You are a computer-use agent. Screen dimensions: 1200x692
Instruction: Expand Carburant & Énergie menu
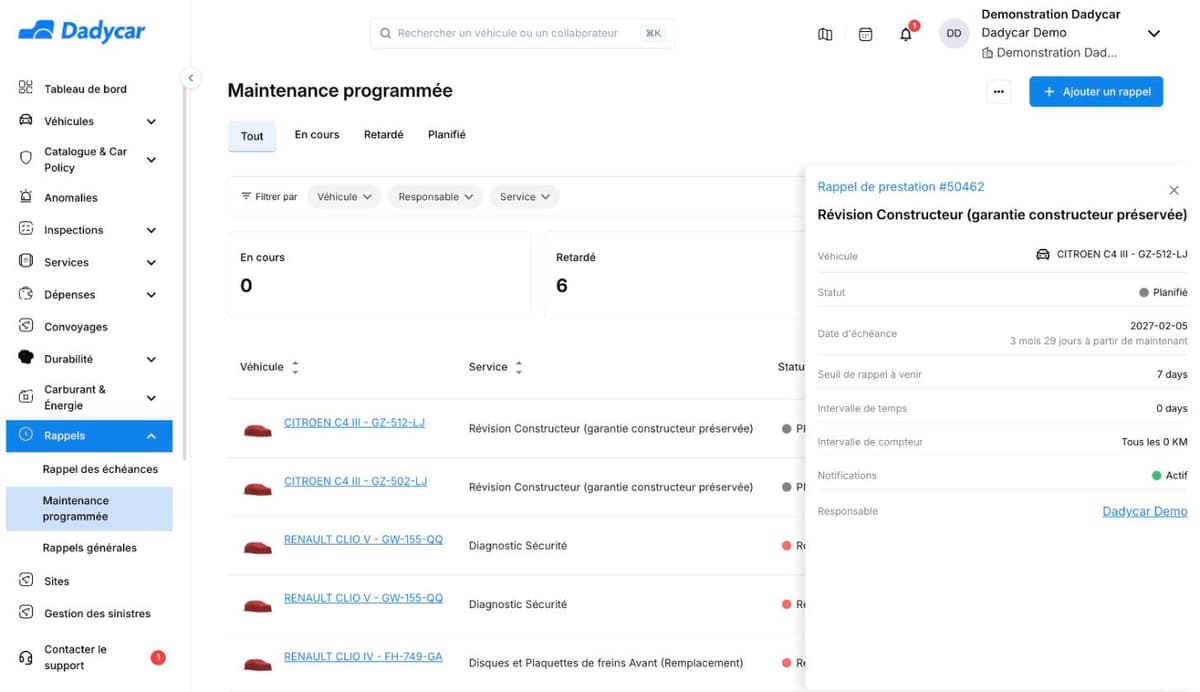pyautogui.click(x=151, y=398)
